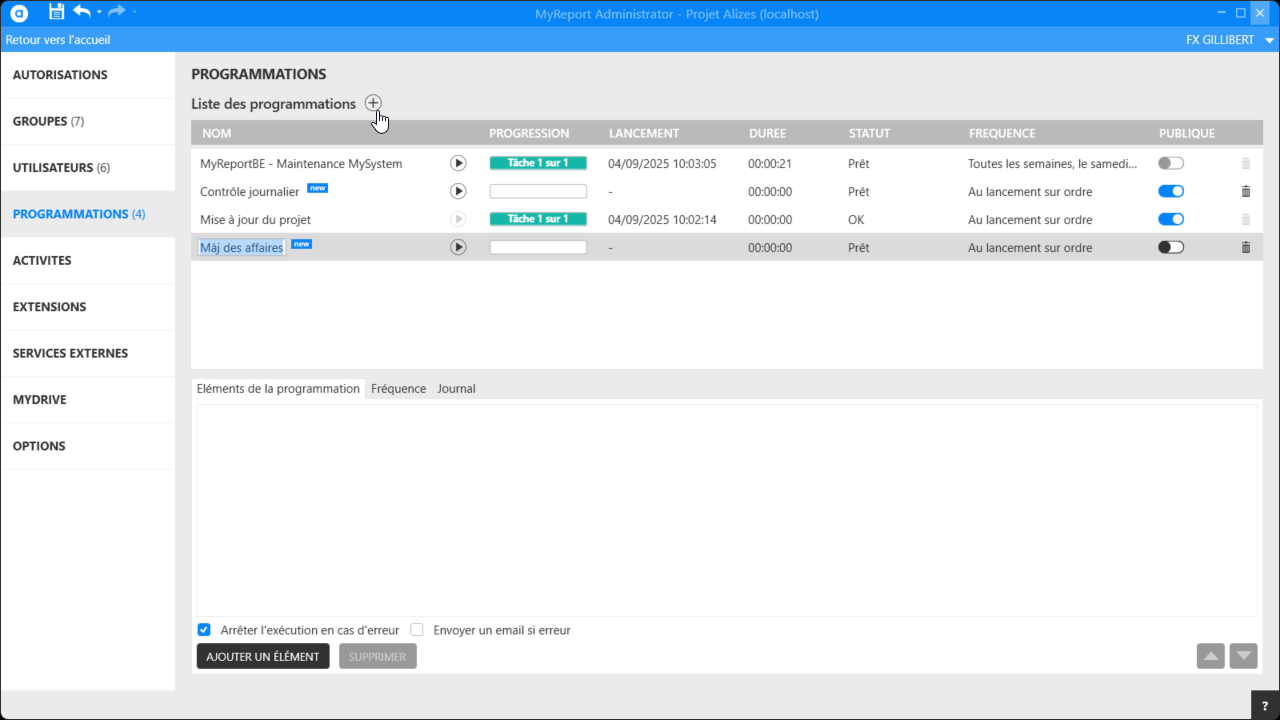This screenshot has width=1280, height=720.
Task: Disable Publique toggle for Contrôle journalier
Action: (x=1170, y=191)
